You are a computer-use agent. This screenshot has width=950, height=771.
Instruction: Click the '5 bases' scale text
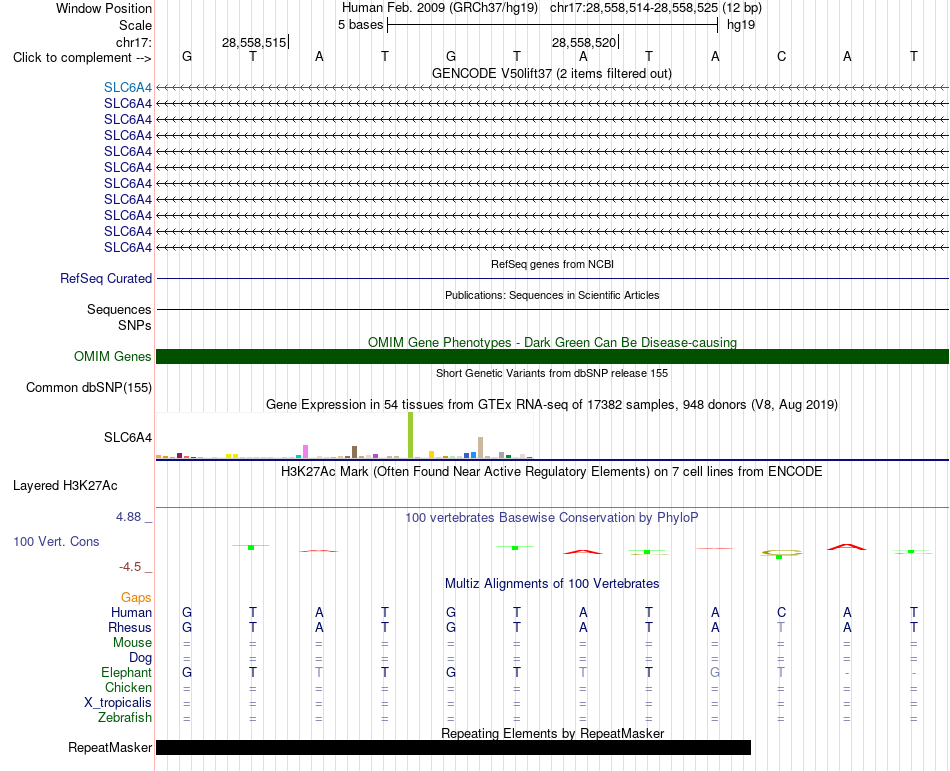360,25
